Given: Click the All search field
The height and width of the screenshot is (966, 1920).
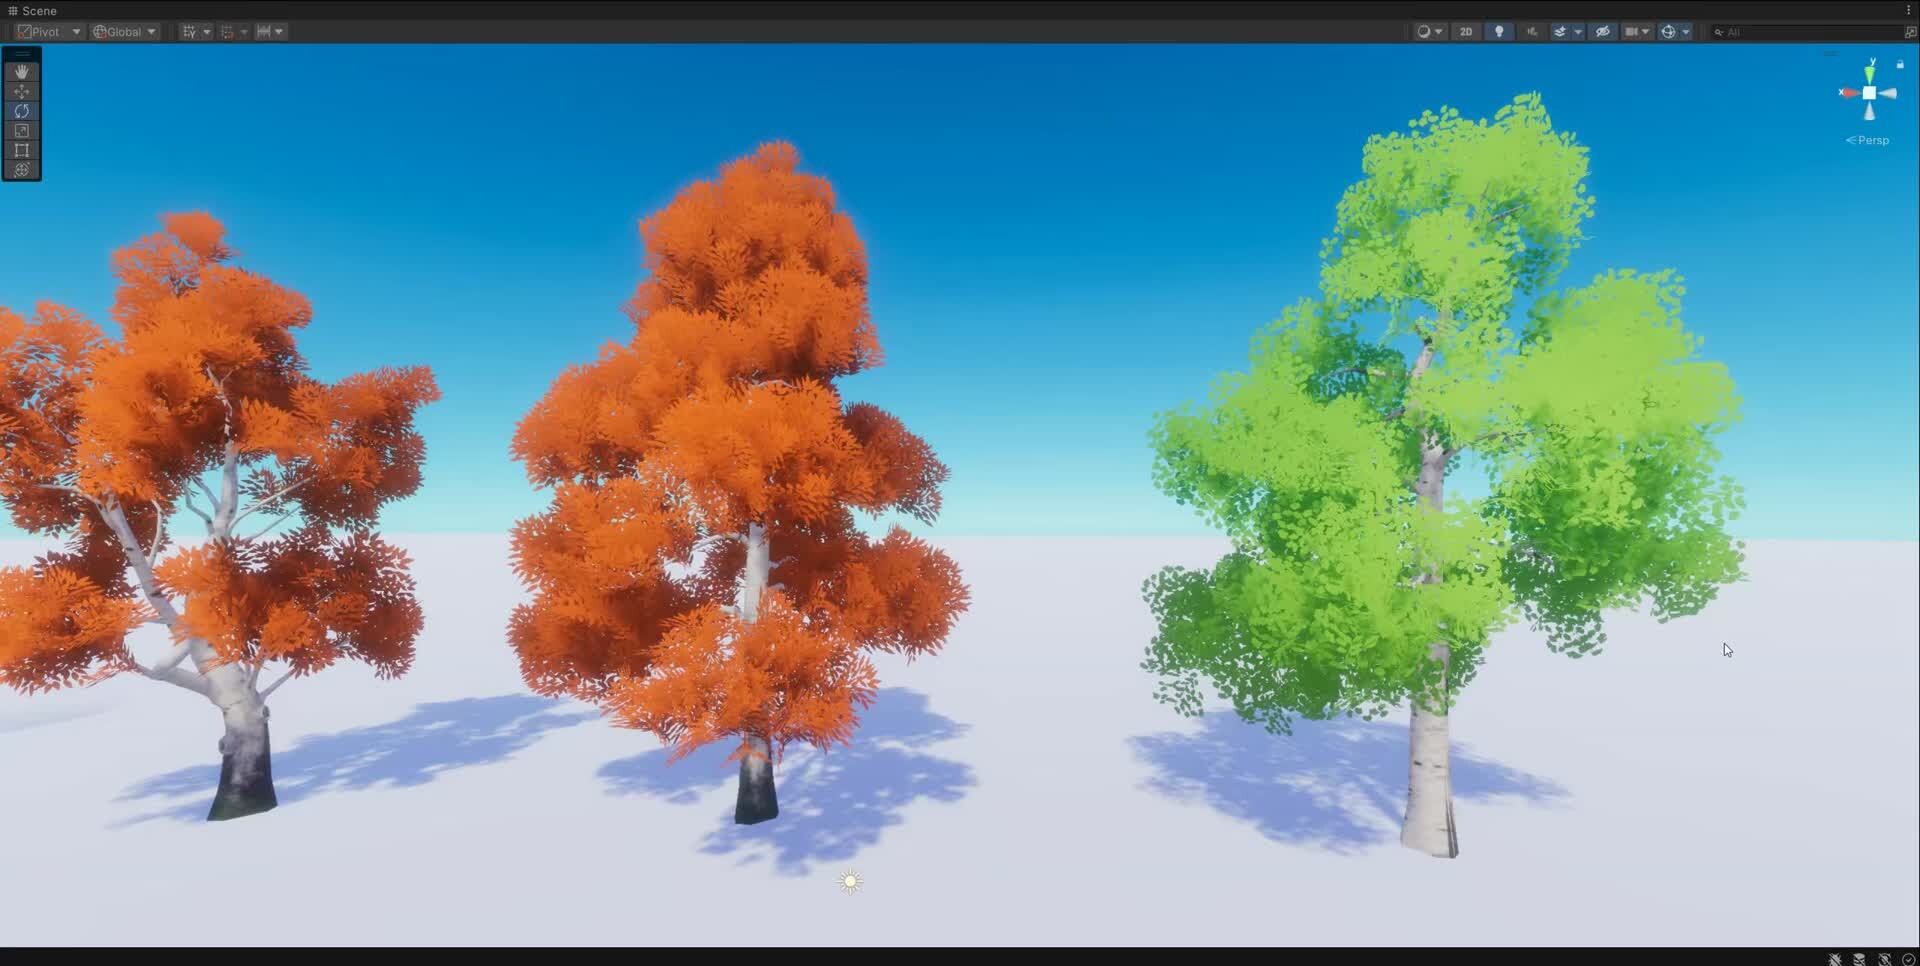Looking at the screenshot, I should 1790,31.
